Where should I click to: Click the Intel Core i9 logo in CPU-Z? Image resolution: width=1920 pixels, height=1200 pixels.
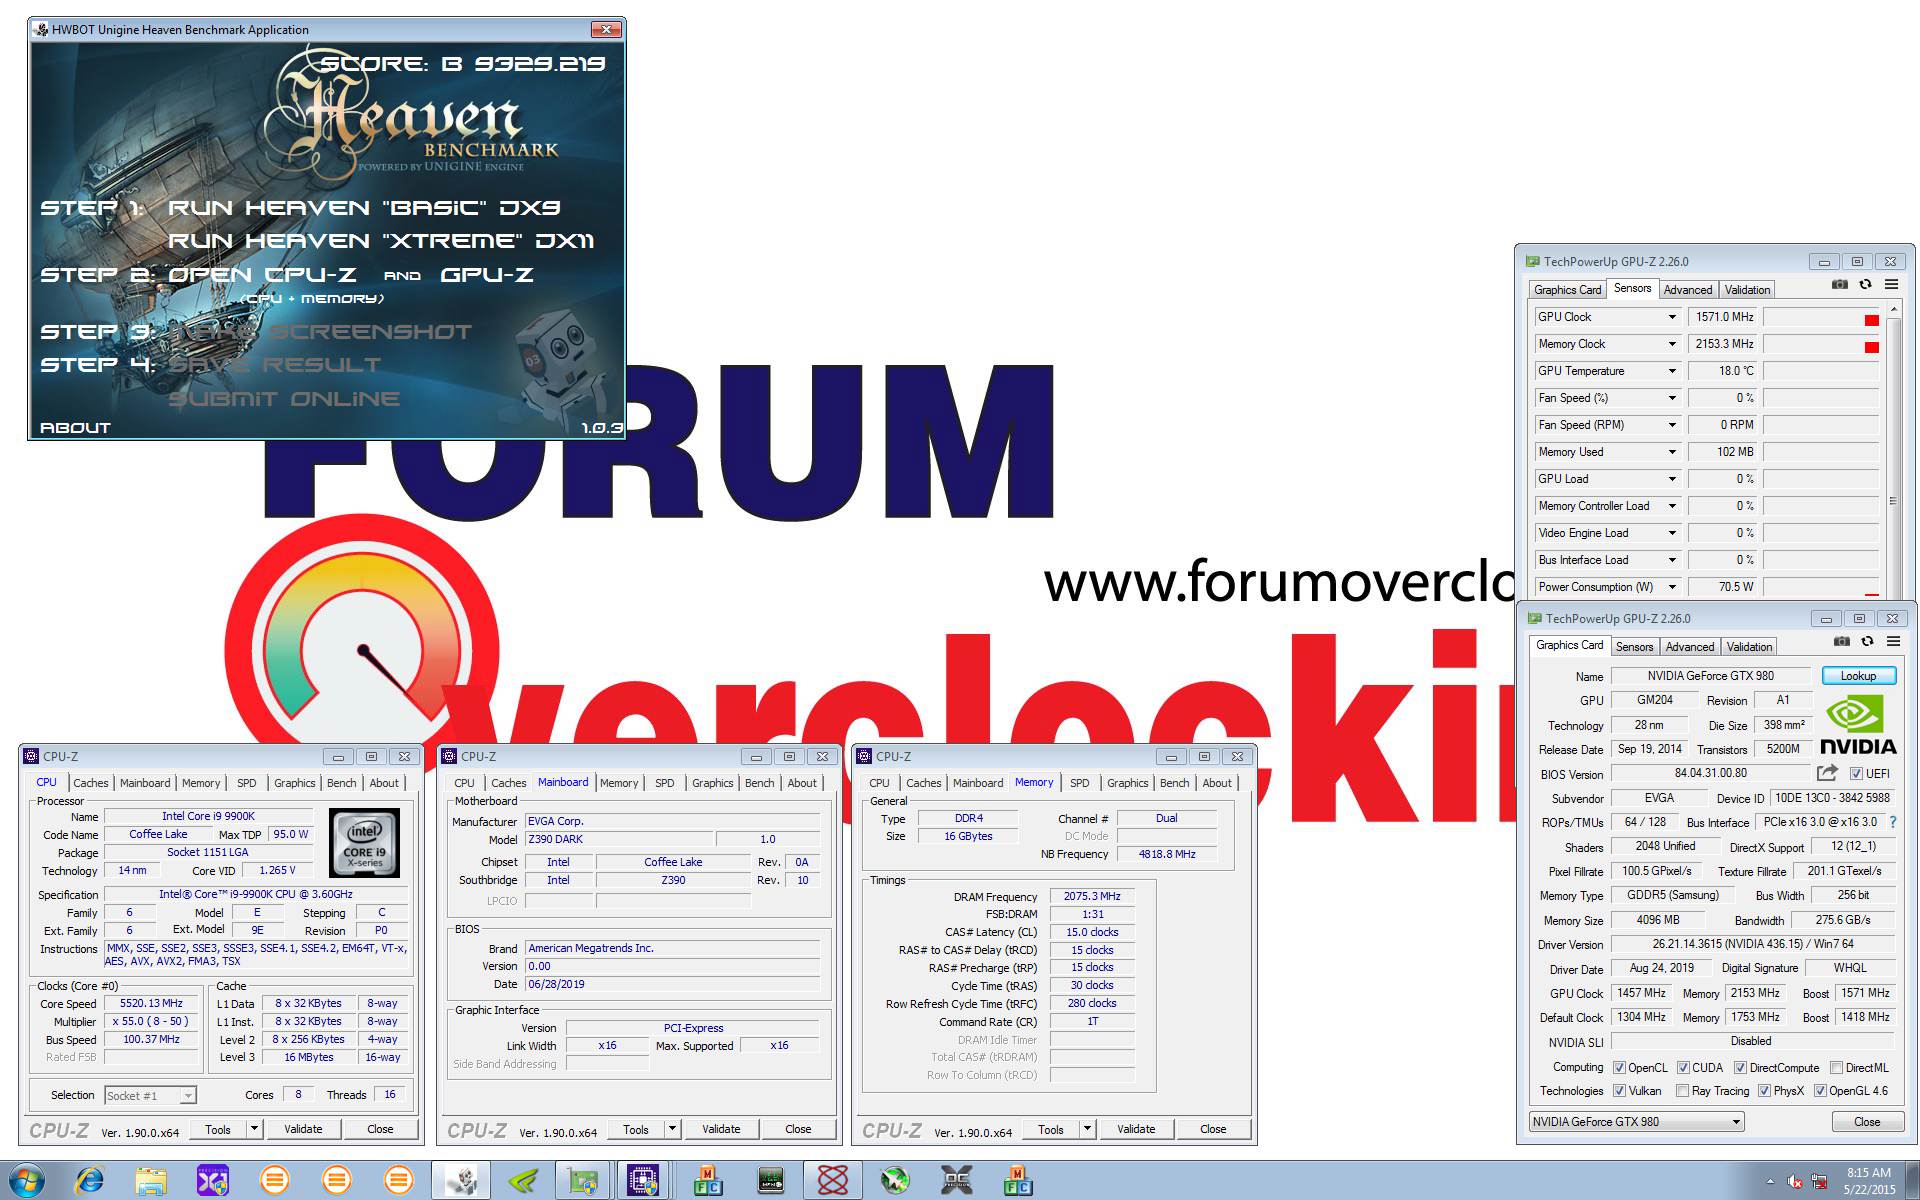pyautogui.click(x=364, y=843)
